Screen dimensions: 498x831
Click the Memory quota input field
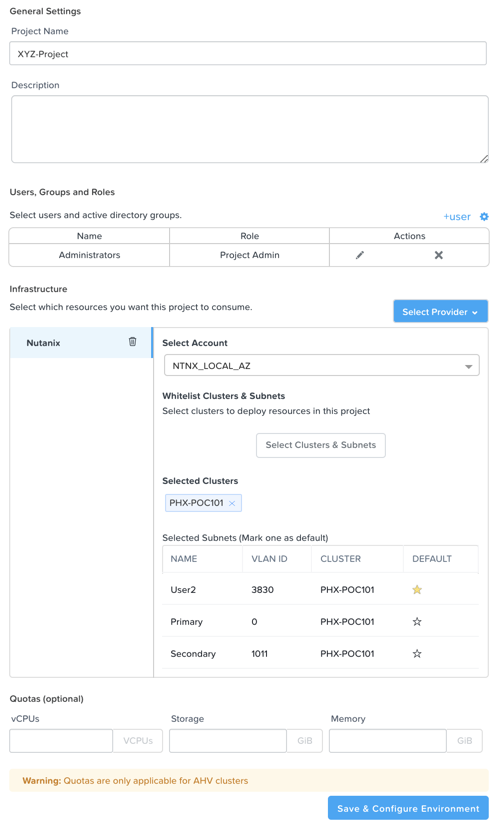[x=387, y=740]
